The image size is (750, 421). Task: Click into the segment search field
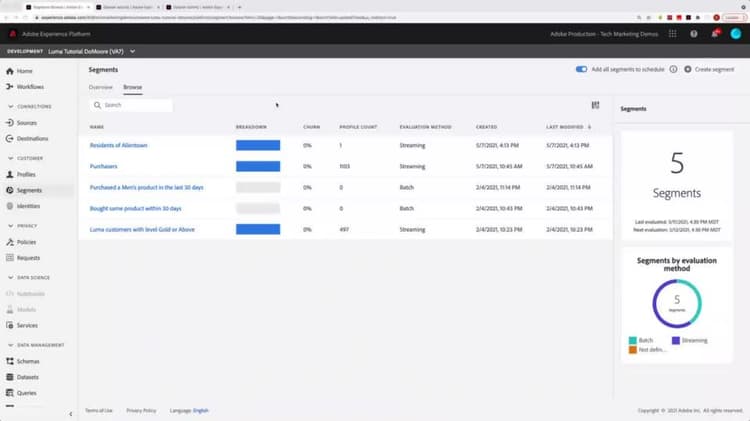click(131, 105)
